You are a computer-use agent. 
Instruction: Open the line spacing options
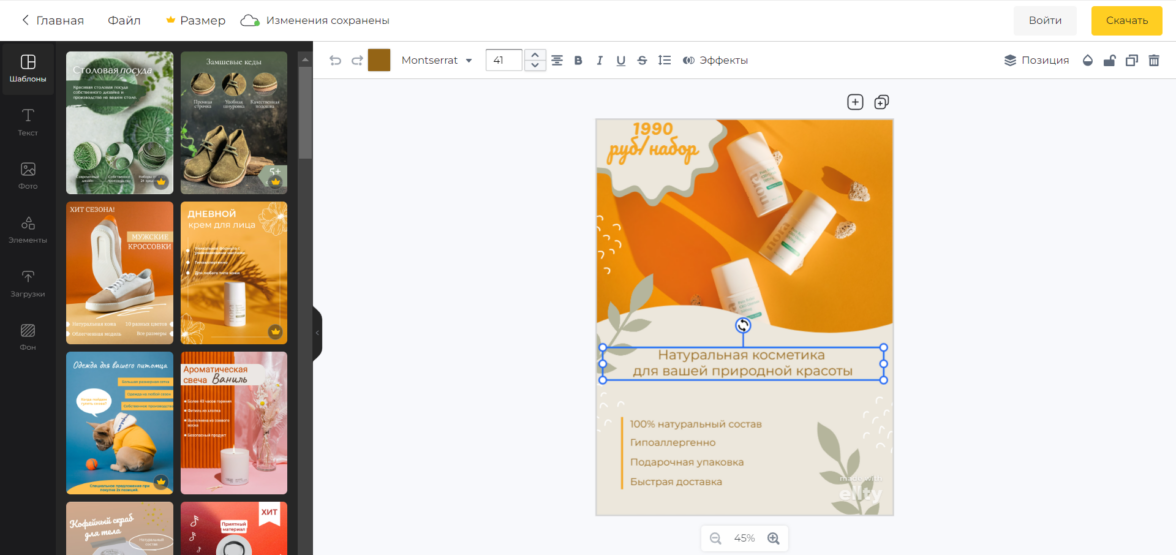(x=664, y=61)
